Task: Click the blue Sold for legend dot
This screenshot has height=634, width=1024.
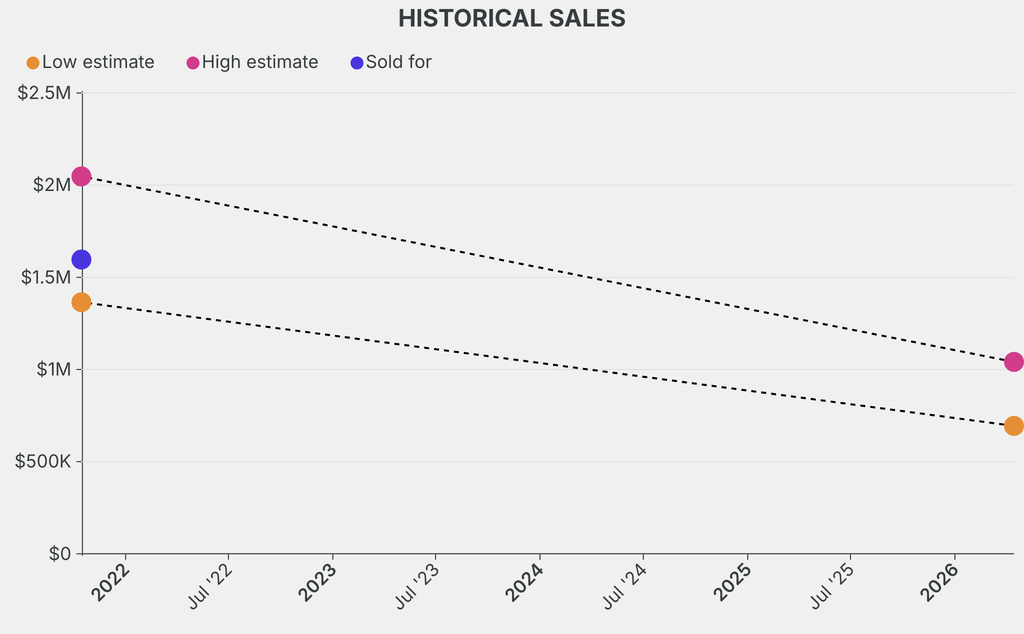Action: [x=357, y=63]
